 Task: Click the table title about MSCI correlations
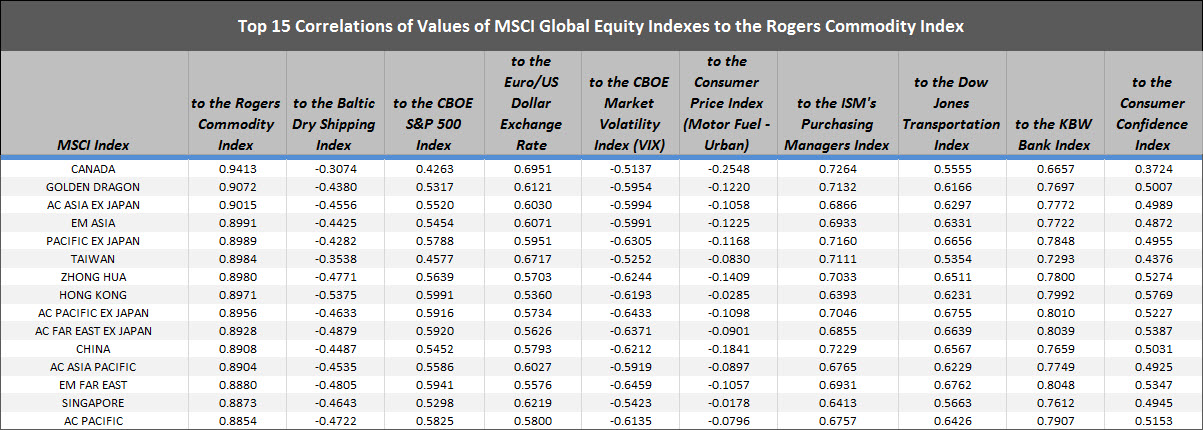pos(601,27)
